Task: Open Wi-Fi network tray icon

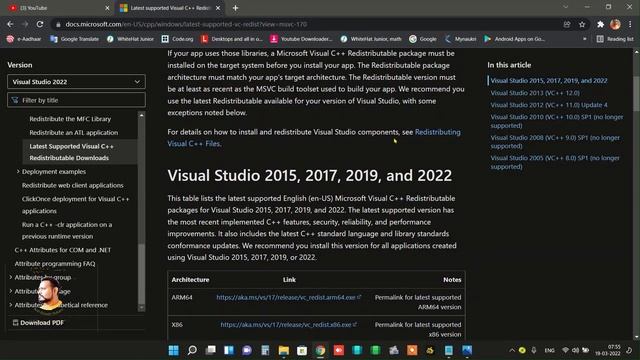Action: point(565,350)
